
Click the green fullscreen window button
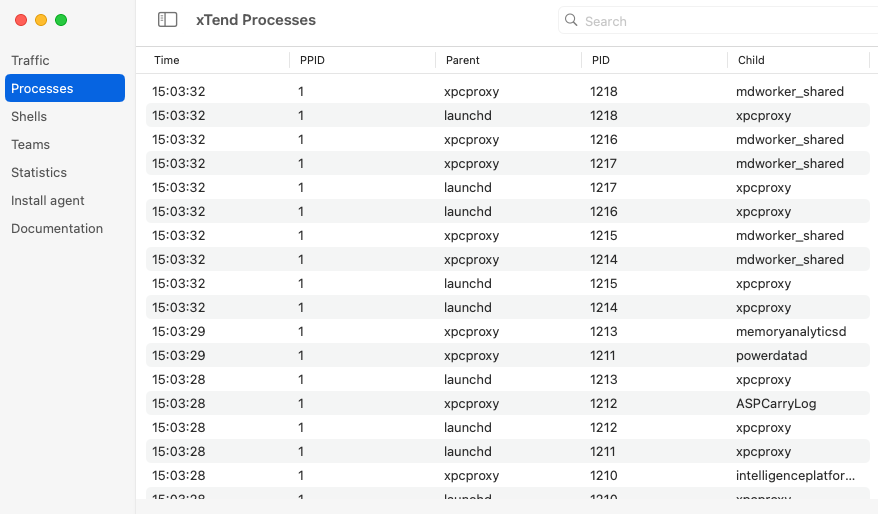click(61, 20)
